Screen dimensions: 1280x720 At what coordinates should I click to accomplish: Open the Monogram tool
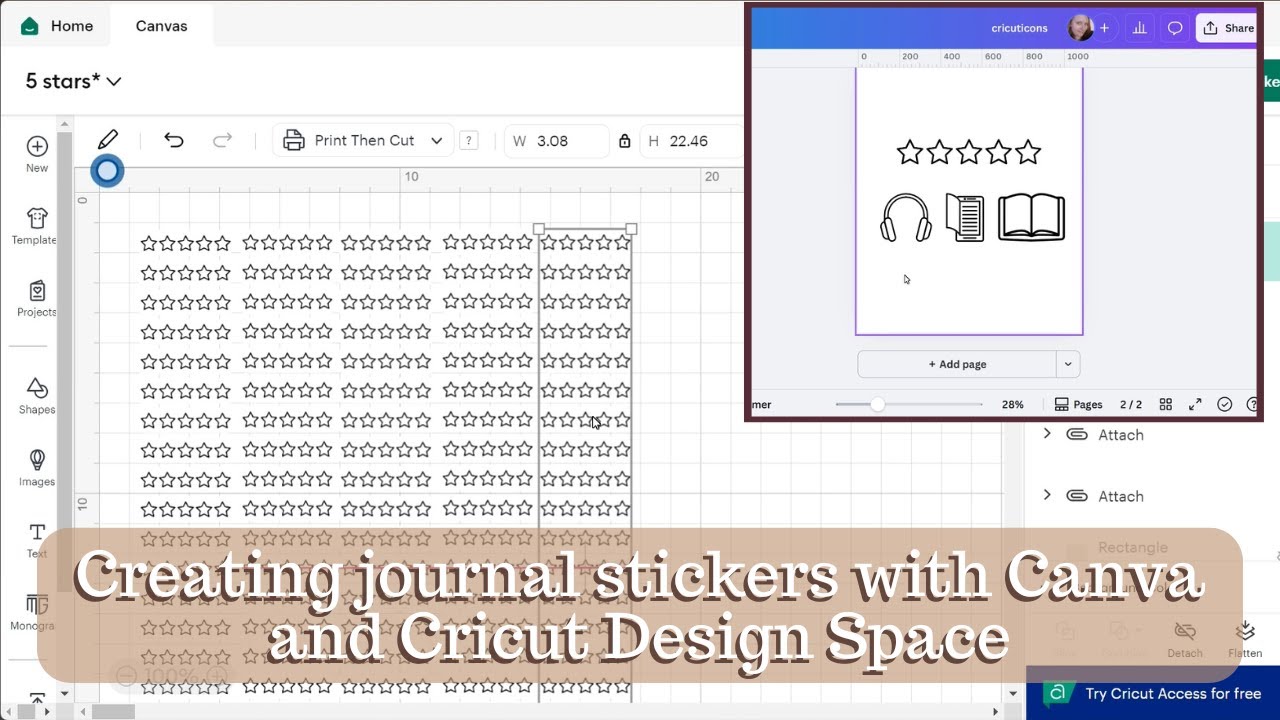[37, 611]
